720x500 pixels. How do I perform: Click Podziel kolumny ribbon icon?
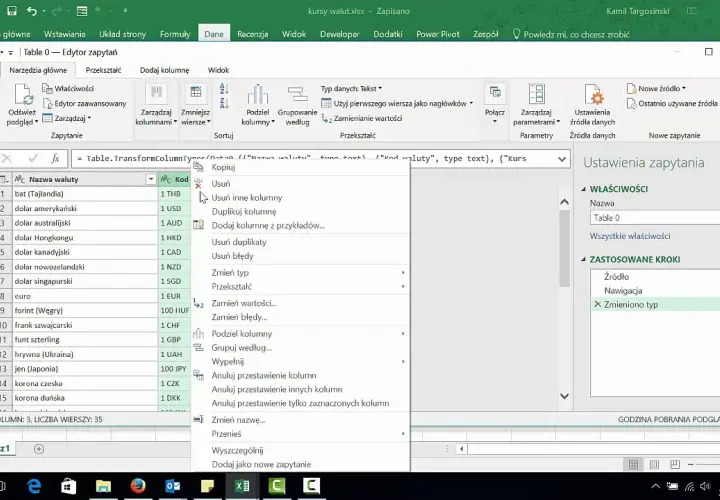(x=258, y=95)
